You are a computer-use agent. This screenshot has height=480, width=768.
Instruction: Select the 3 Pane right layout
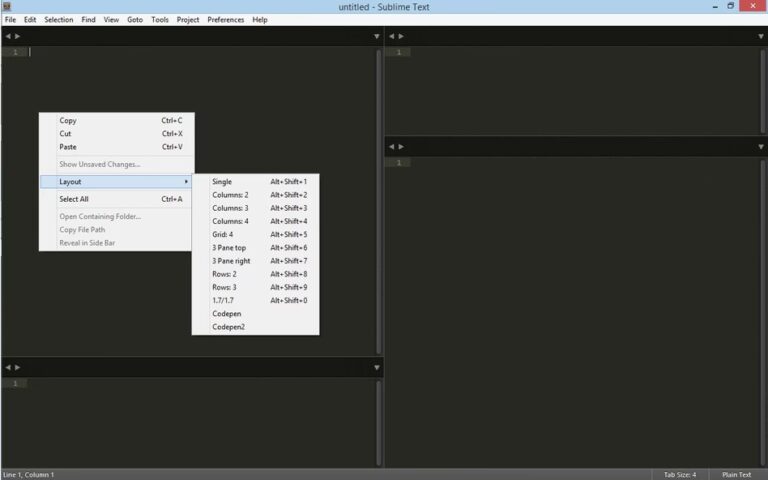(x=255, y=261)
